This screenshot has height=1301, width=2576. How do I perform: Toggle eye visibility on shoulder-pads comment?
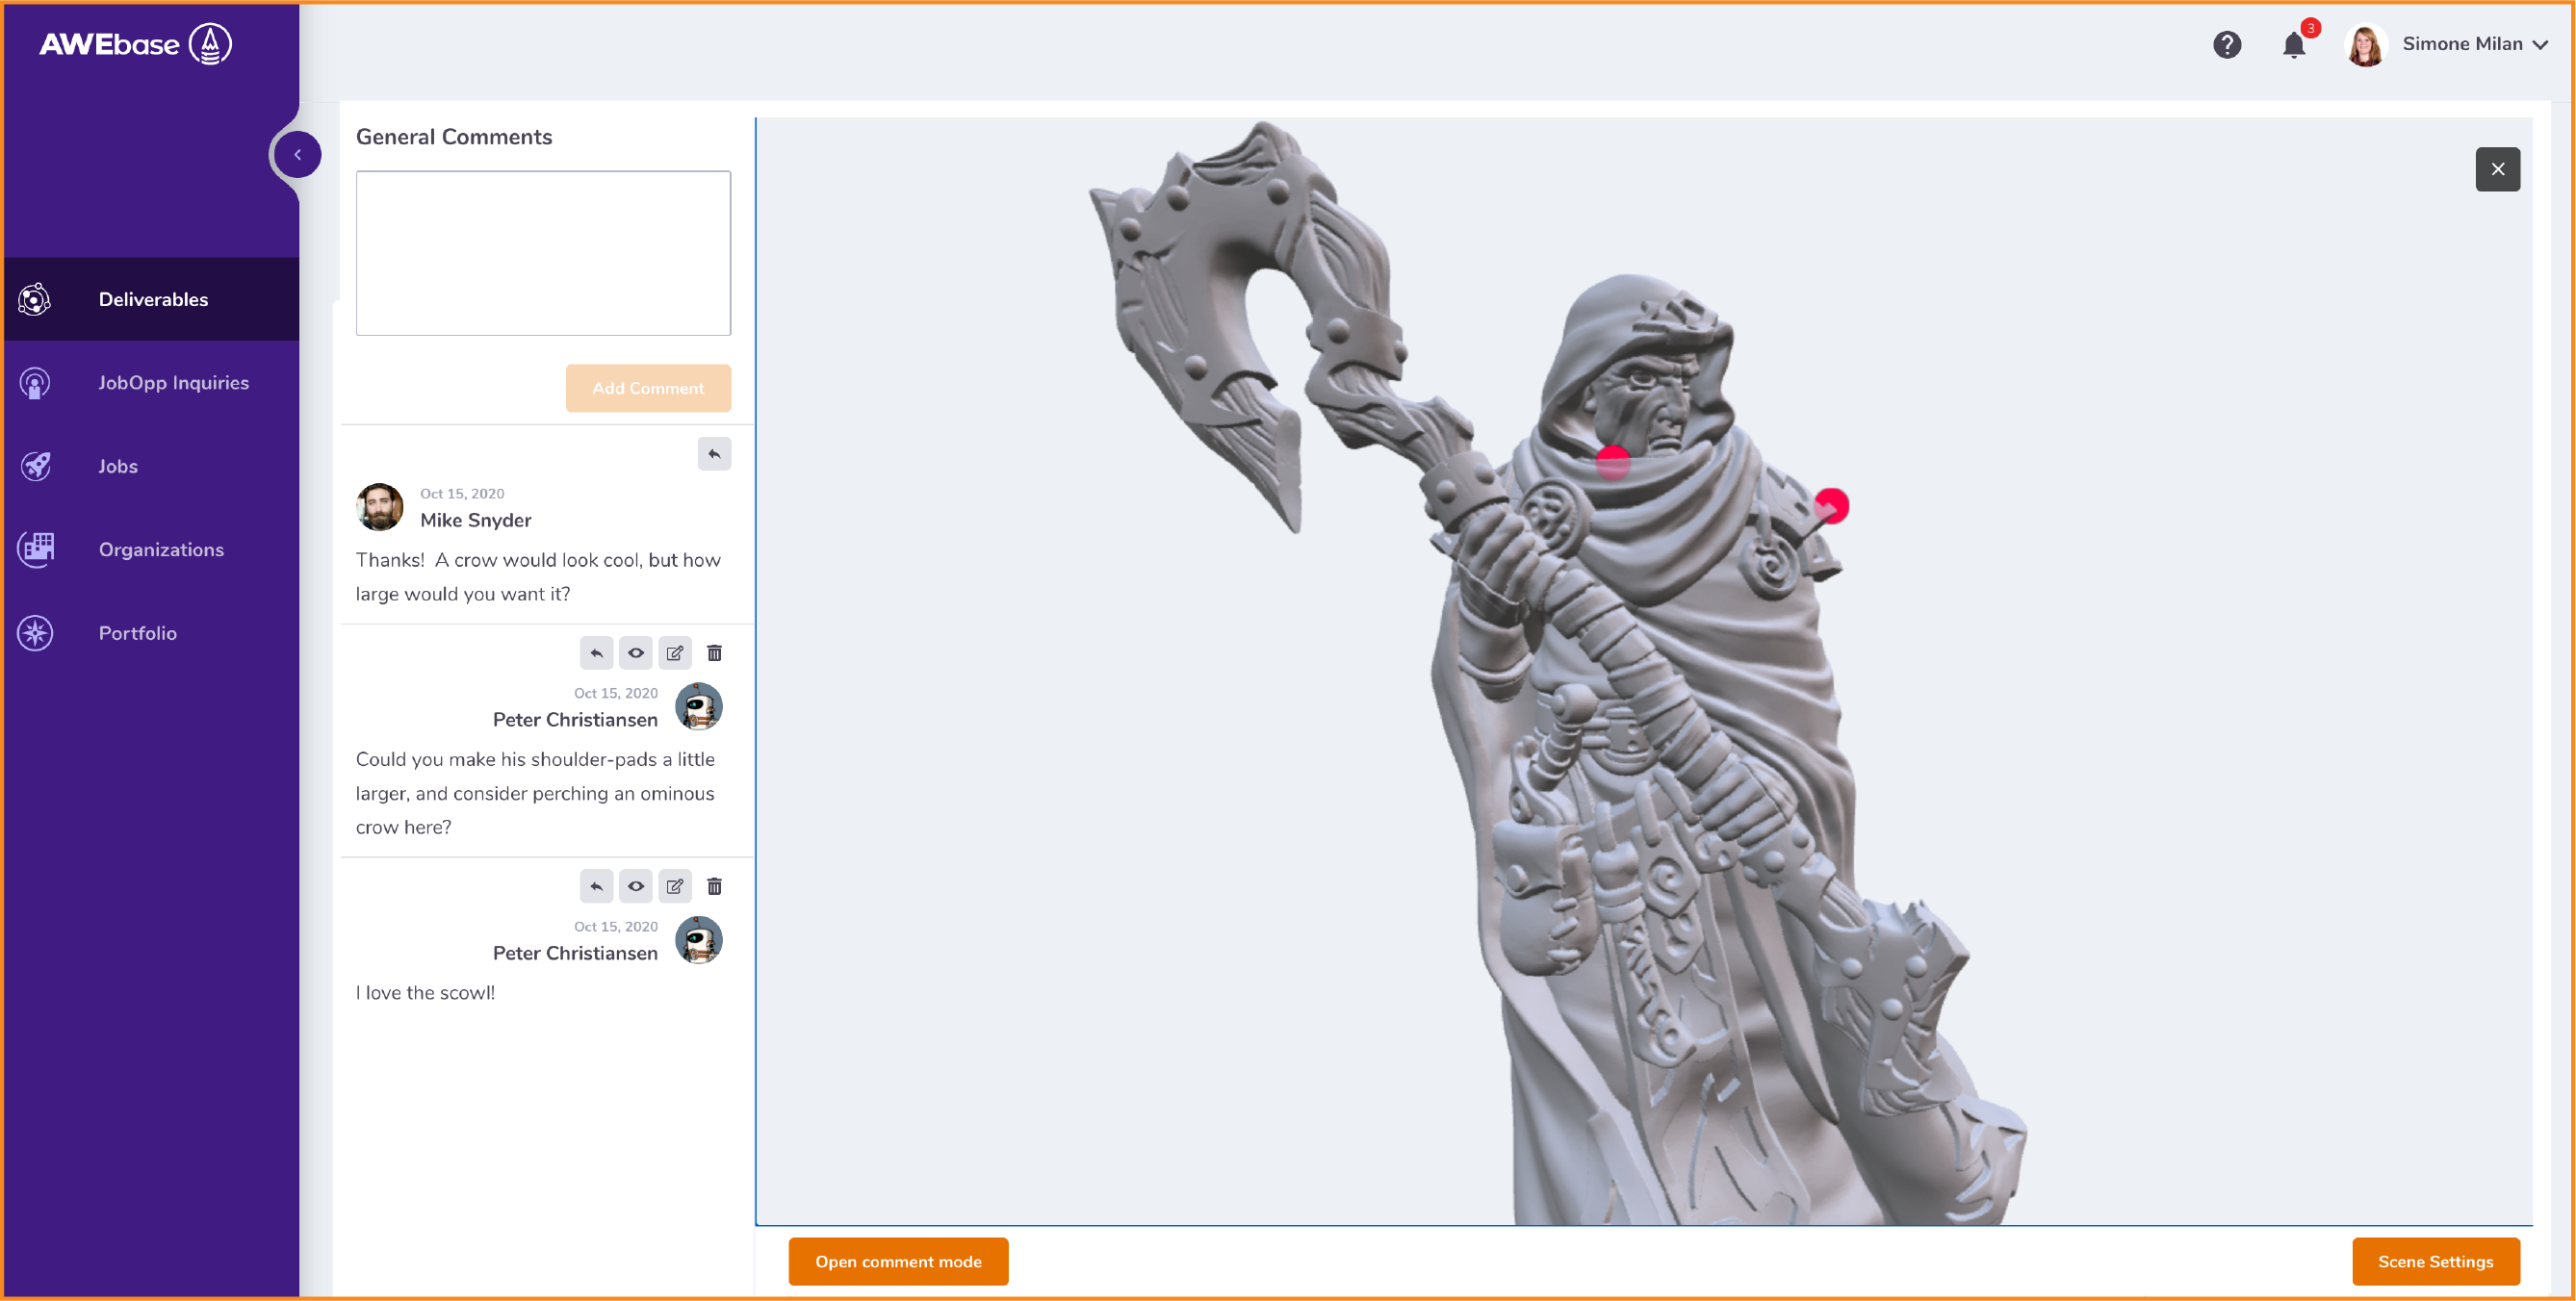click(635, 653)
